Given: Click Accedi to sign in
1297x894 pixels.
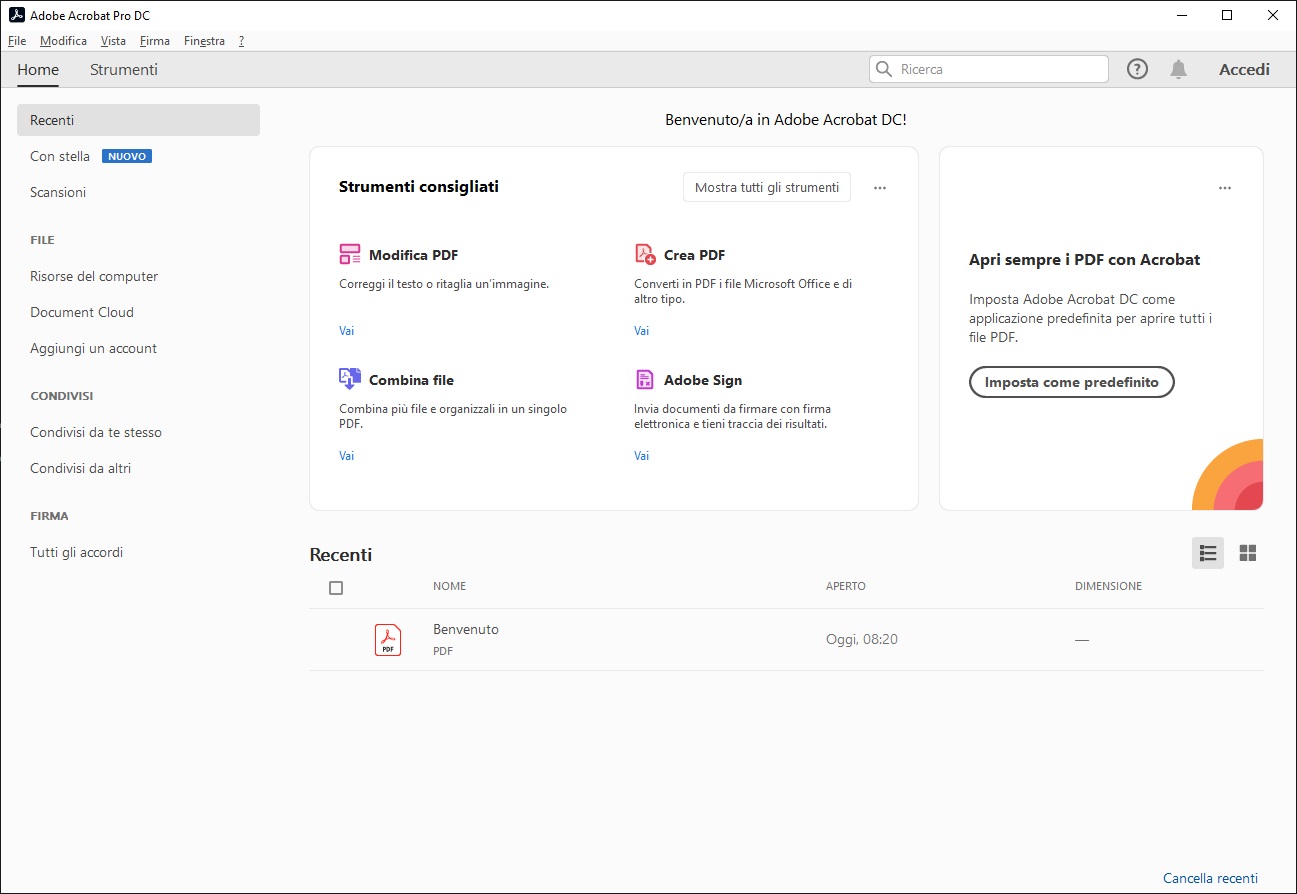Looking at the screenshot, I should click(x=1244, y=69).
